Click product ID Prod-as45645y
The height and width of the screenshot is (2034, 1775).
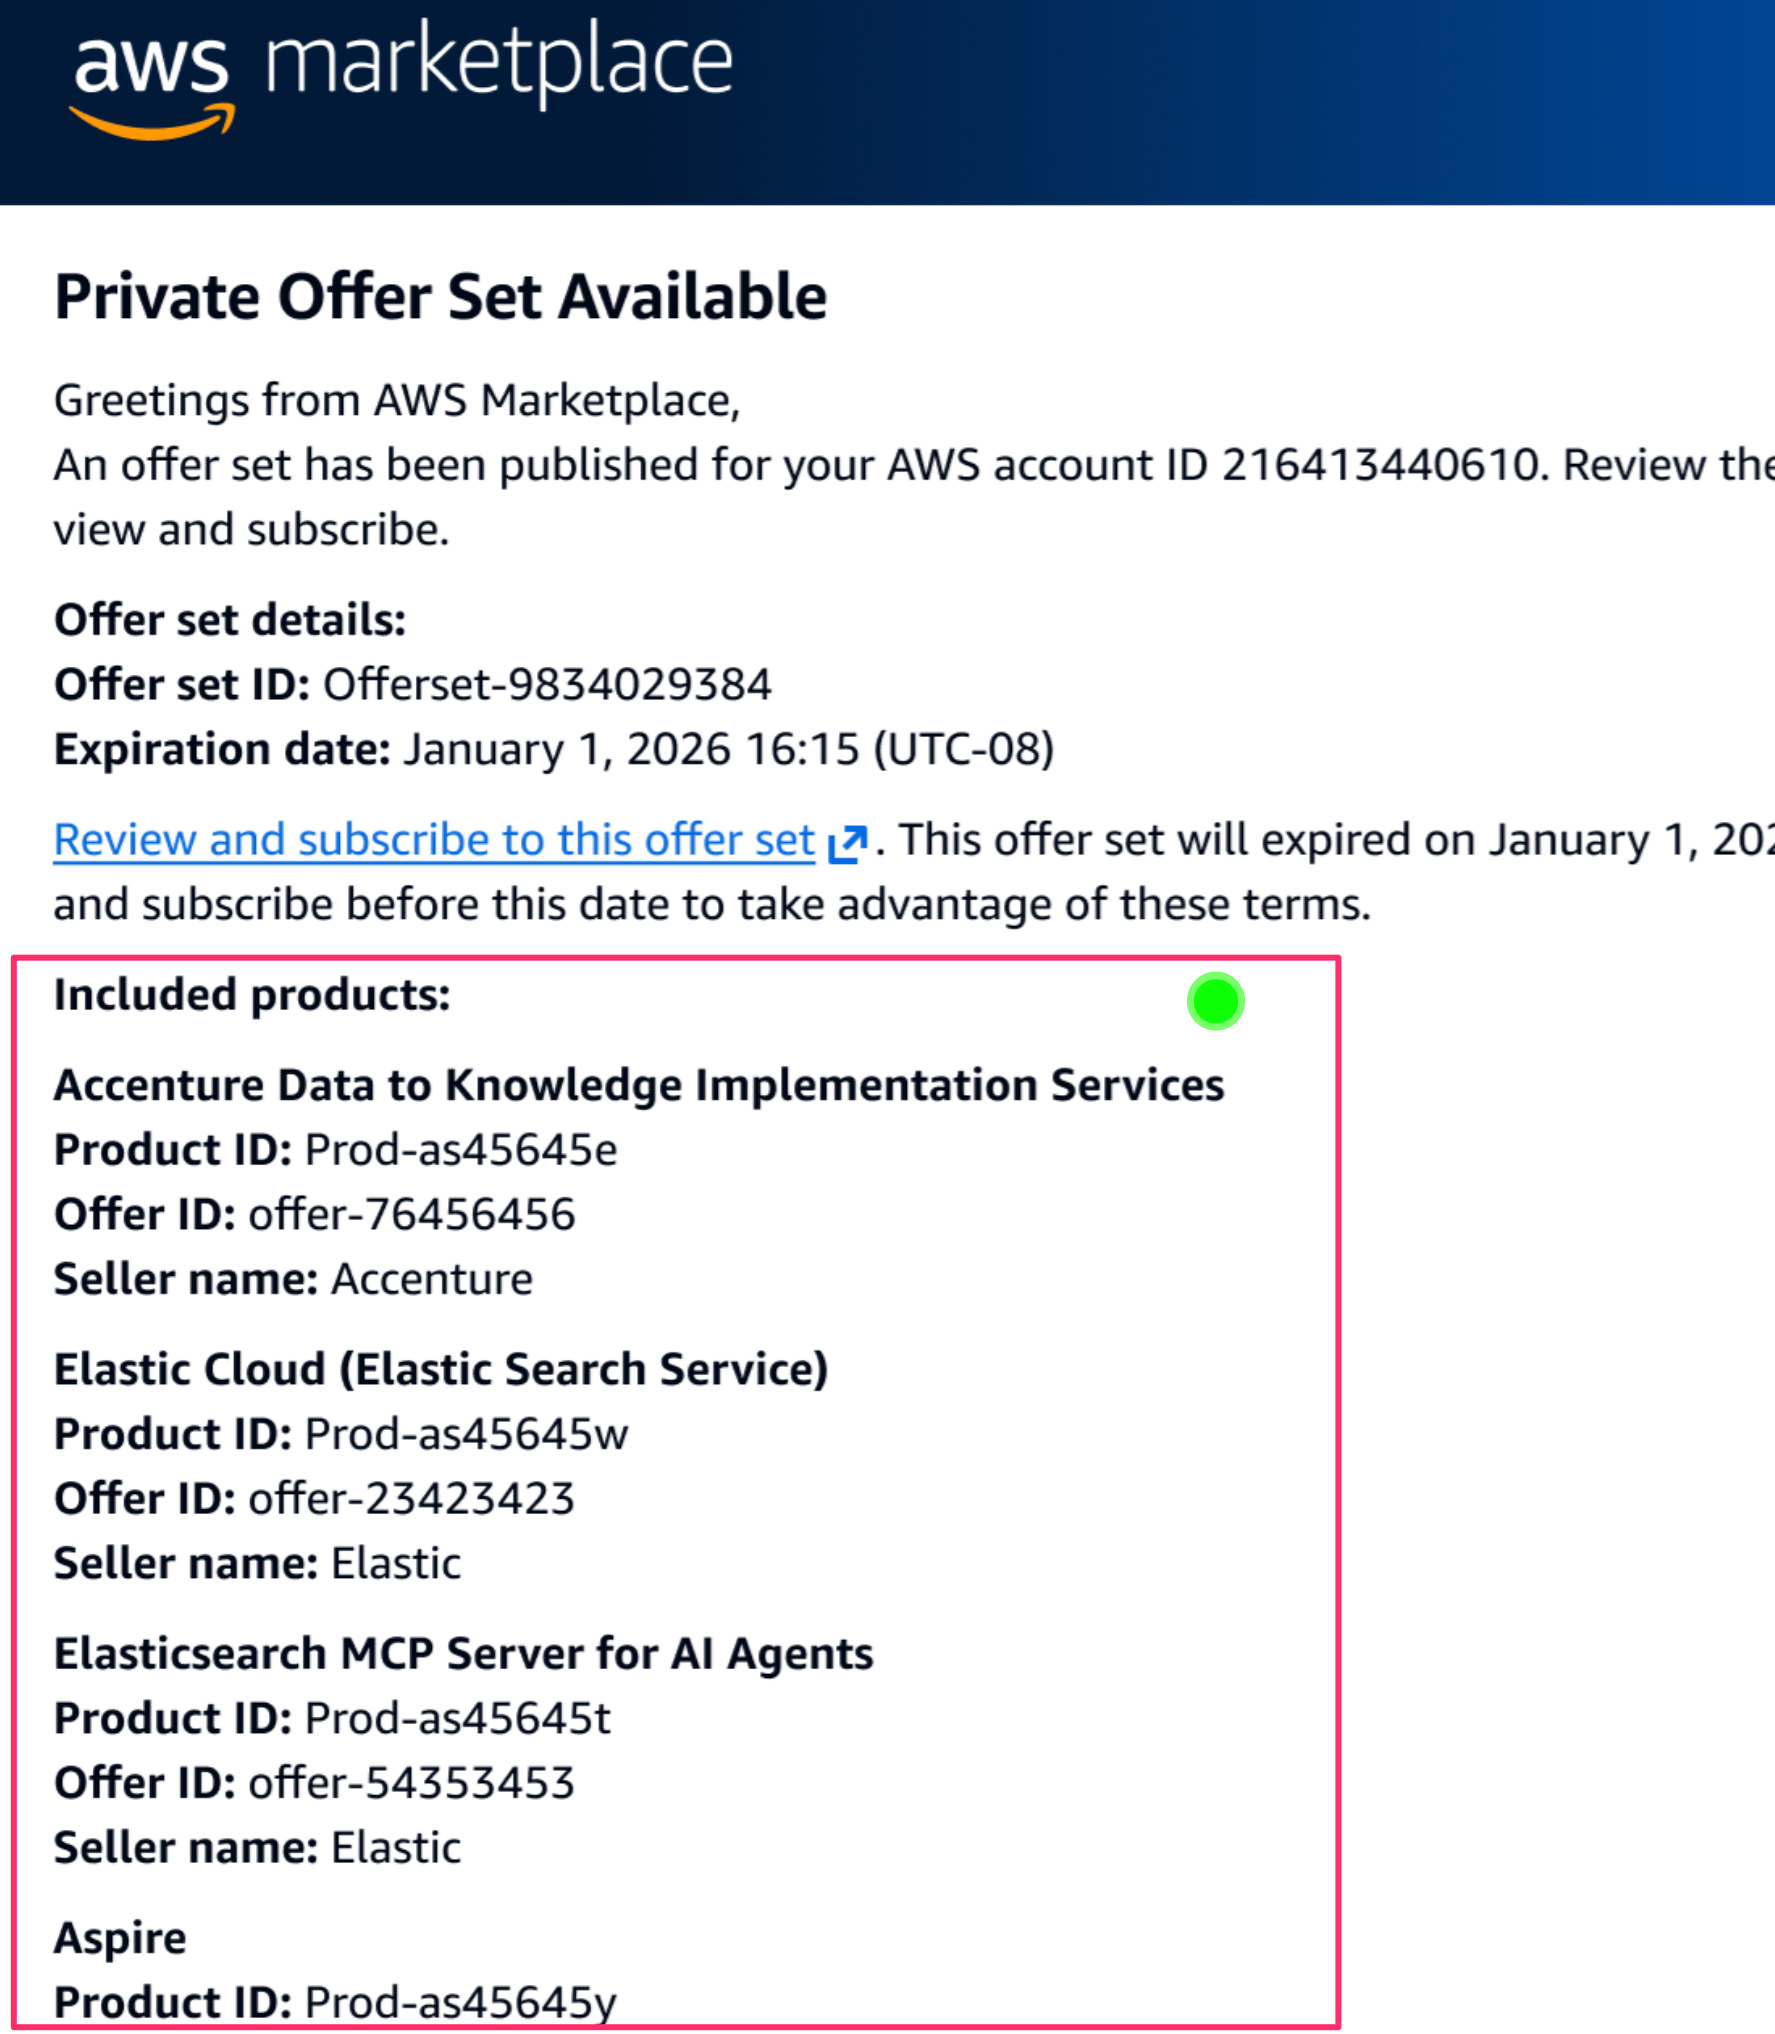[x=460, y=2002]
